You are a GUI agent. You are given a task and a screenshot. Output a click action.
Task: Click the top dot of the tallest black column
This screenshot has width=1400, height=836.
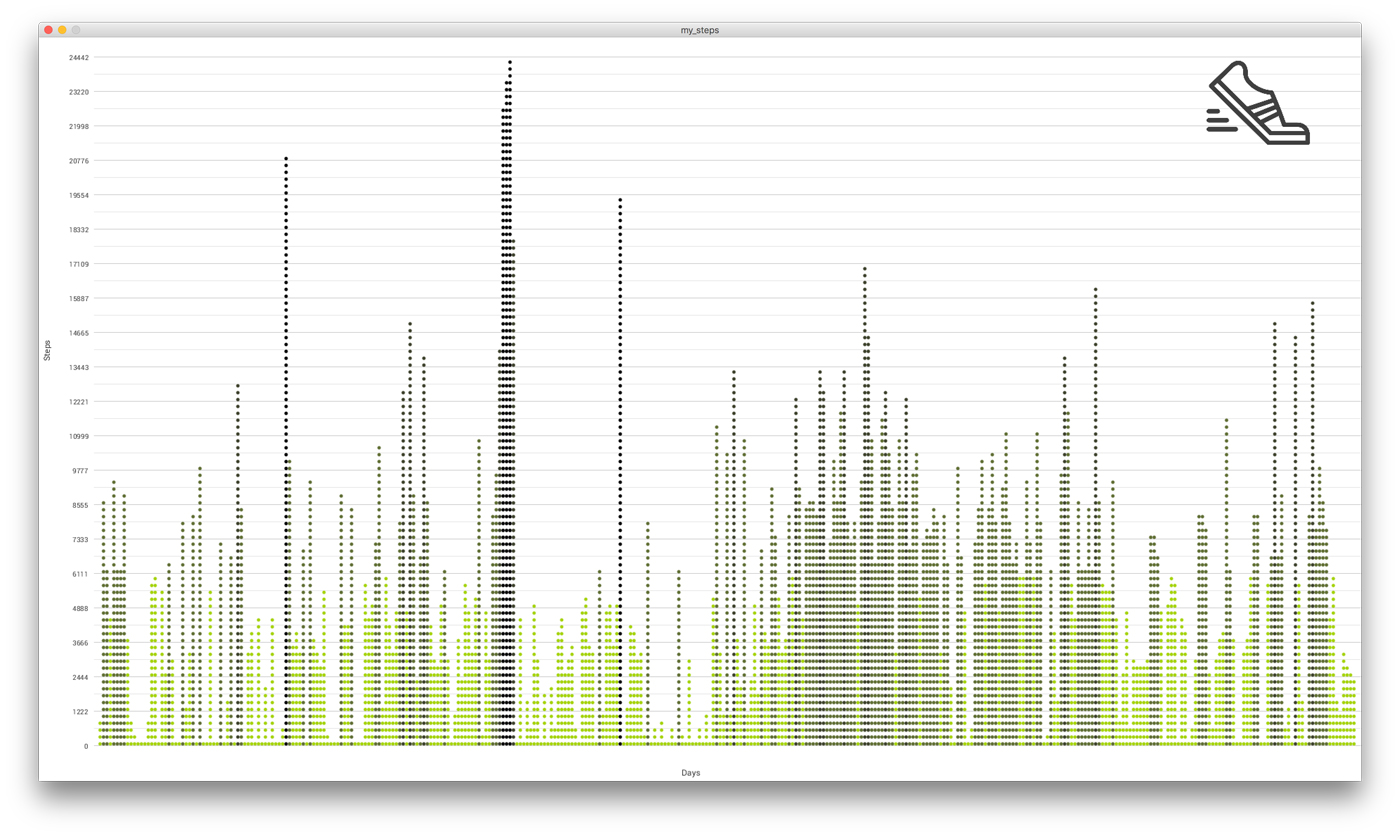click(x=510, y=62)
